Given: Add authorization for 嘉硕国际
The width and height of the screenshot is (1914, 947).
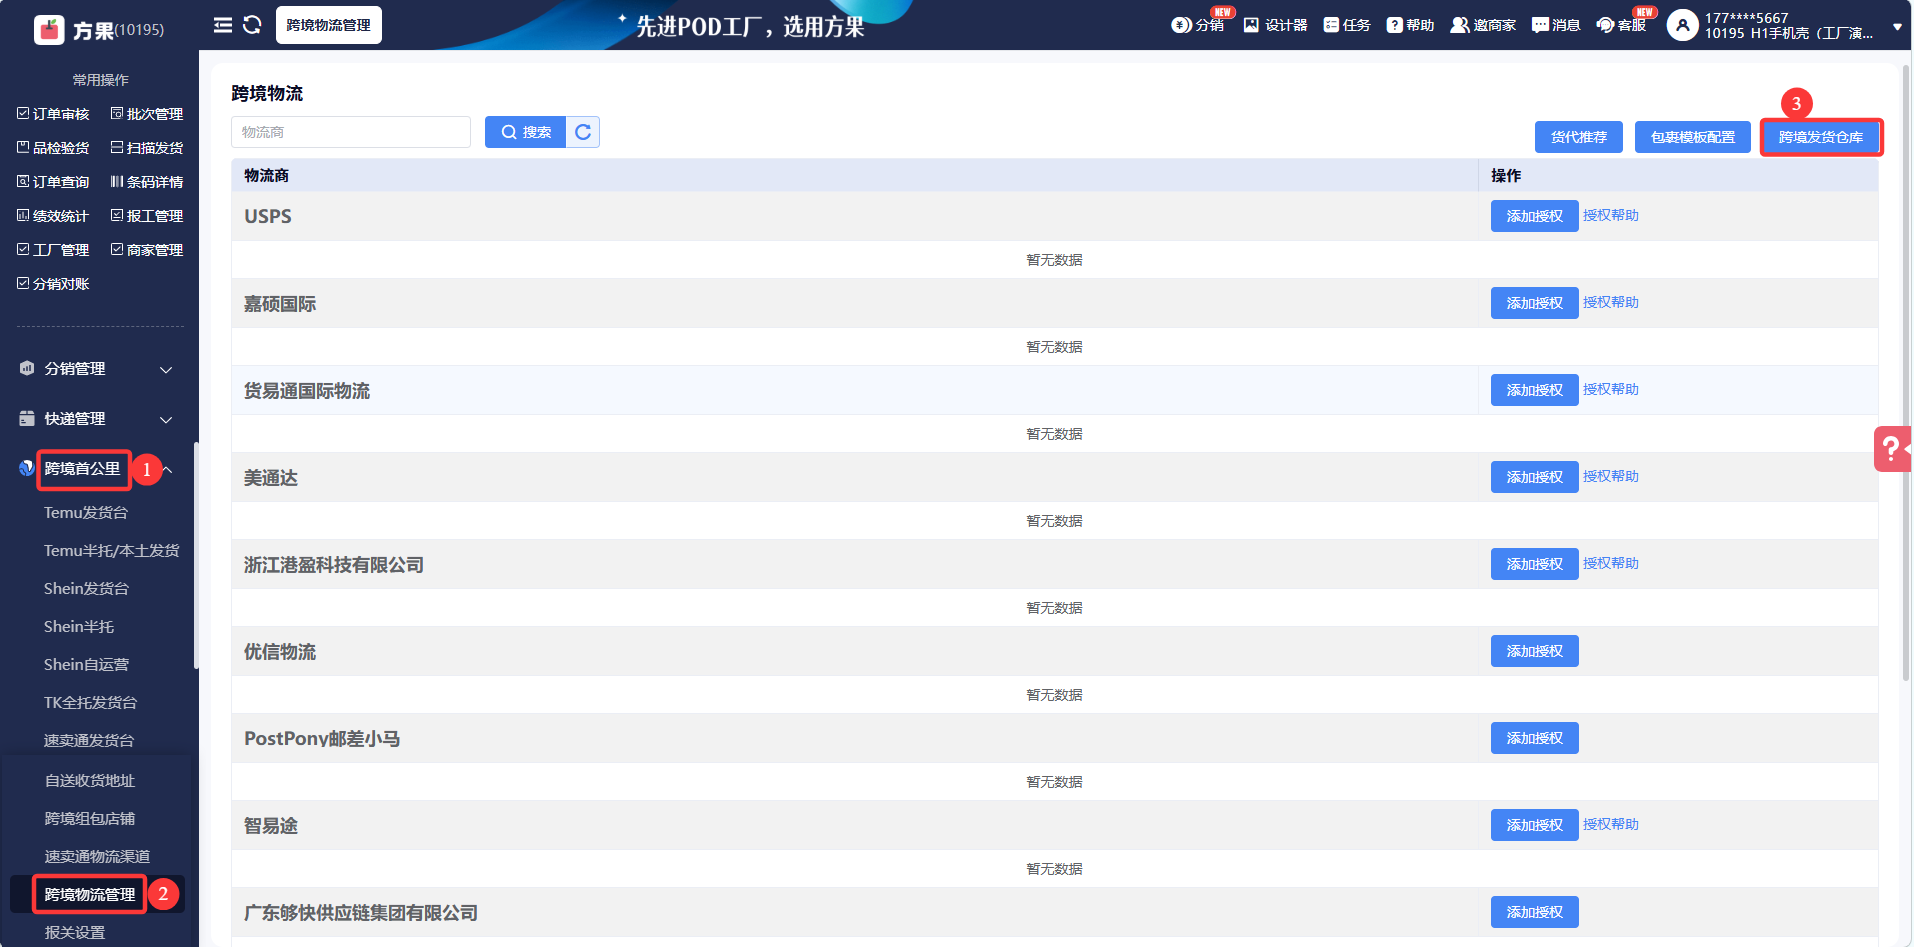Looking at the screenshot, I should [x=1534, y=303].
